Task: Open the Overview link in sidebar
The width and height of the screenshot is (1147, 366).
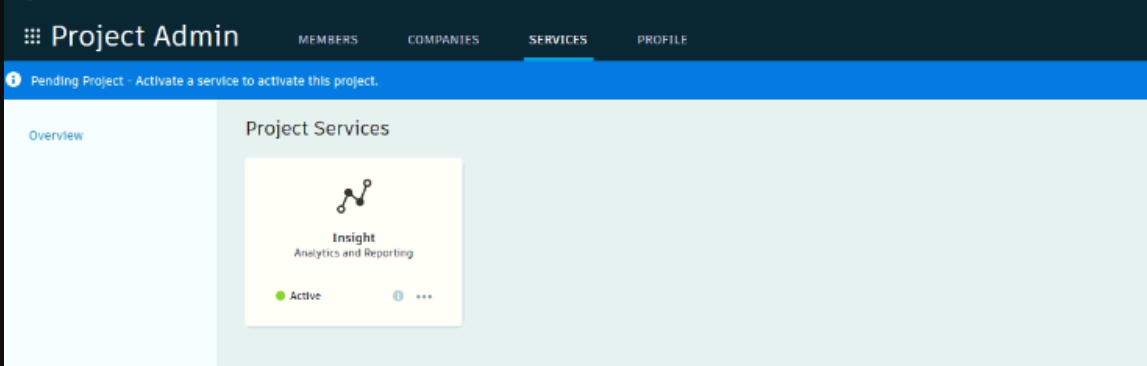Action: tap(56, 135)
